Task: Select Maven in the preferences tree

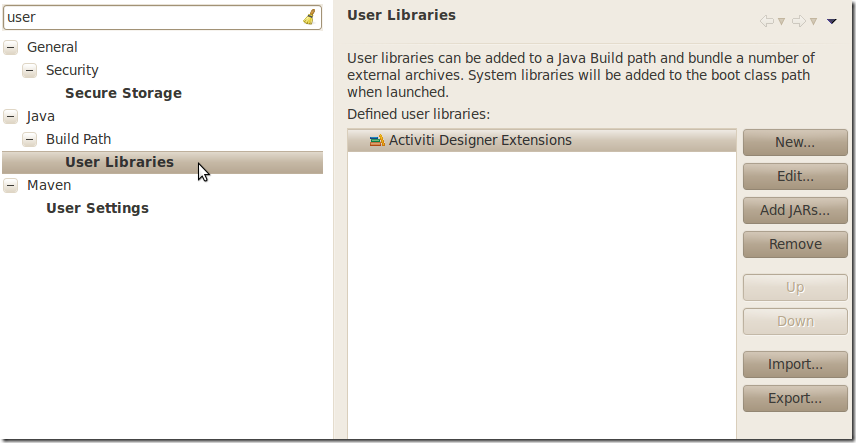Action: (49, 185)
